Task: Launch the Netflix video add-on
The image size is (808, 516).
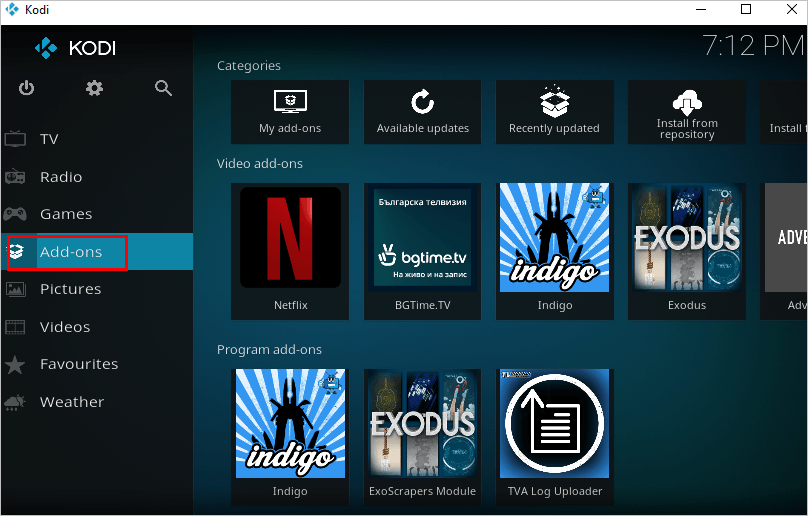Action: pos(290,252)
